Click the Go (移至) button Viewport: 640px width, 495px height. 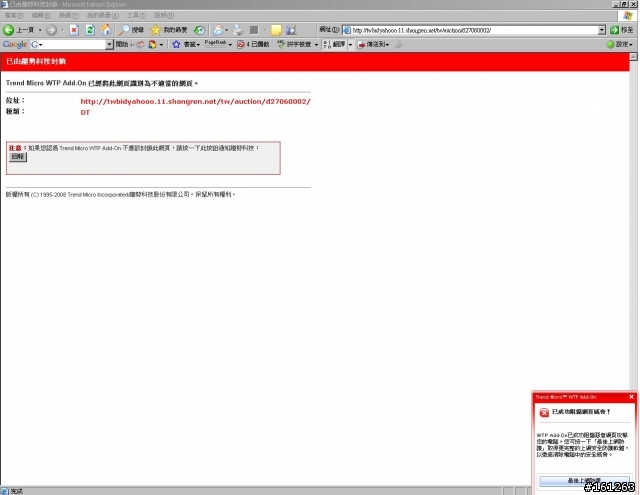622,30
